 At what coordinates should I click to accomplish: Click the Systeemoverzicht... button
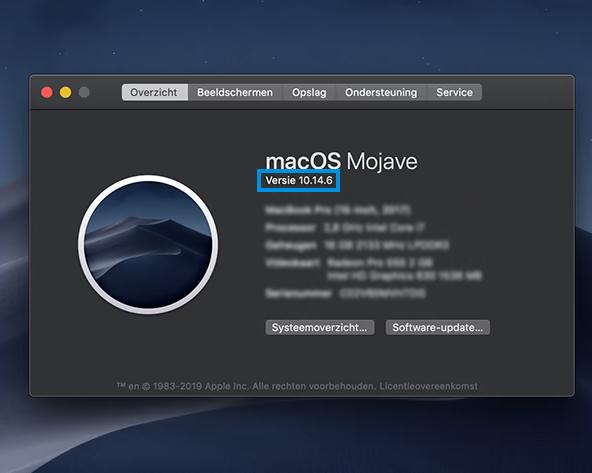320,327
